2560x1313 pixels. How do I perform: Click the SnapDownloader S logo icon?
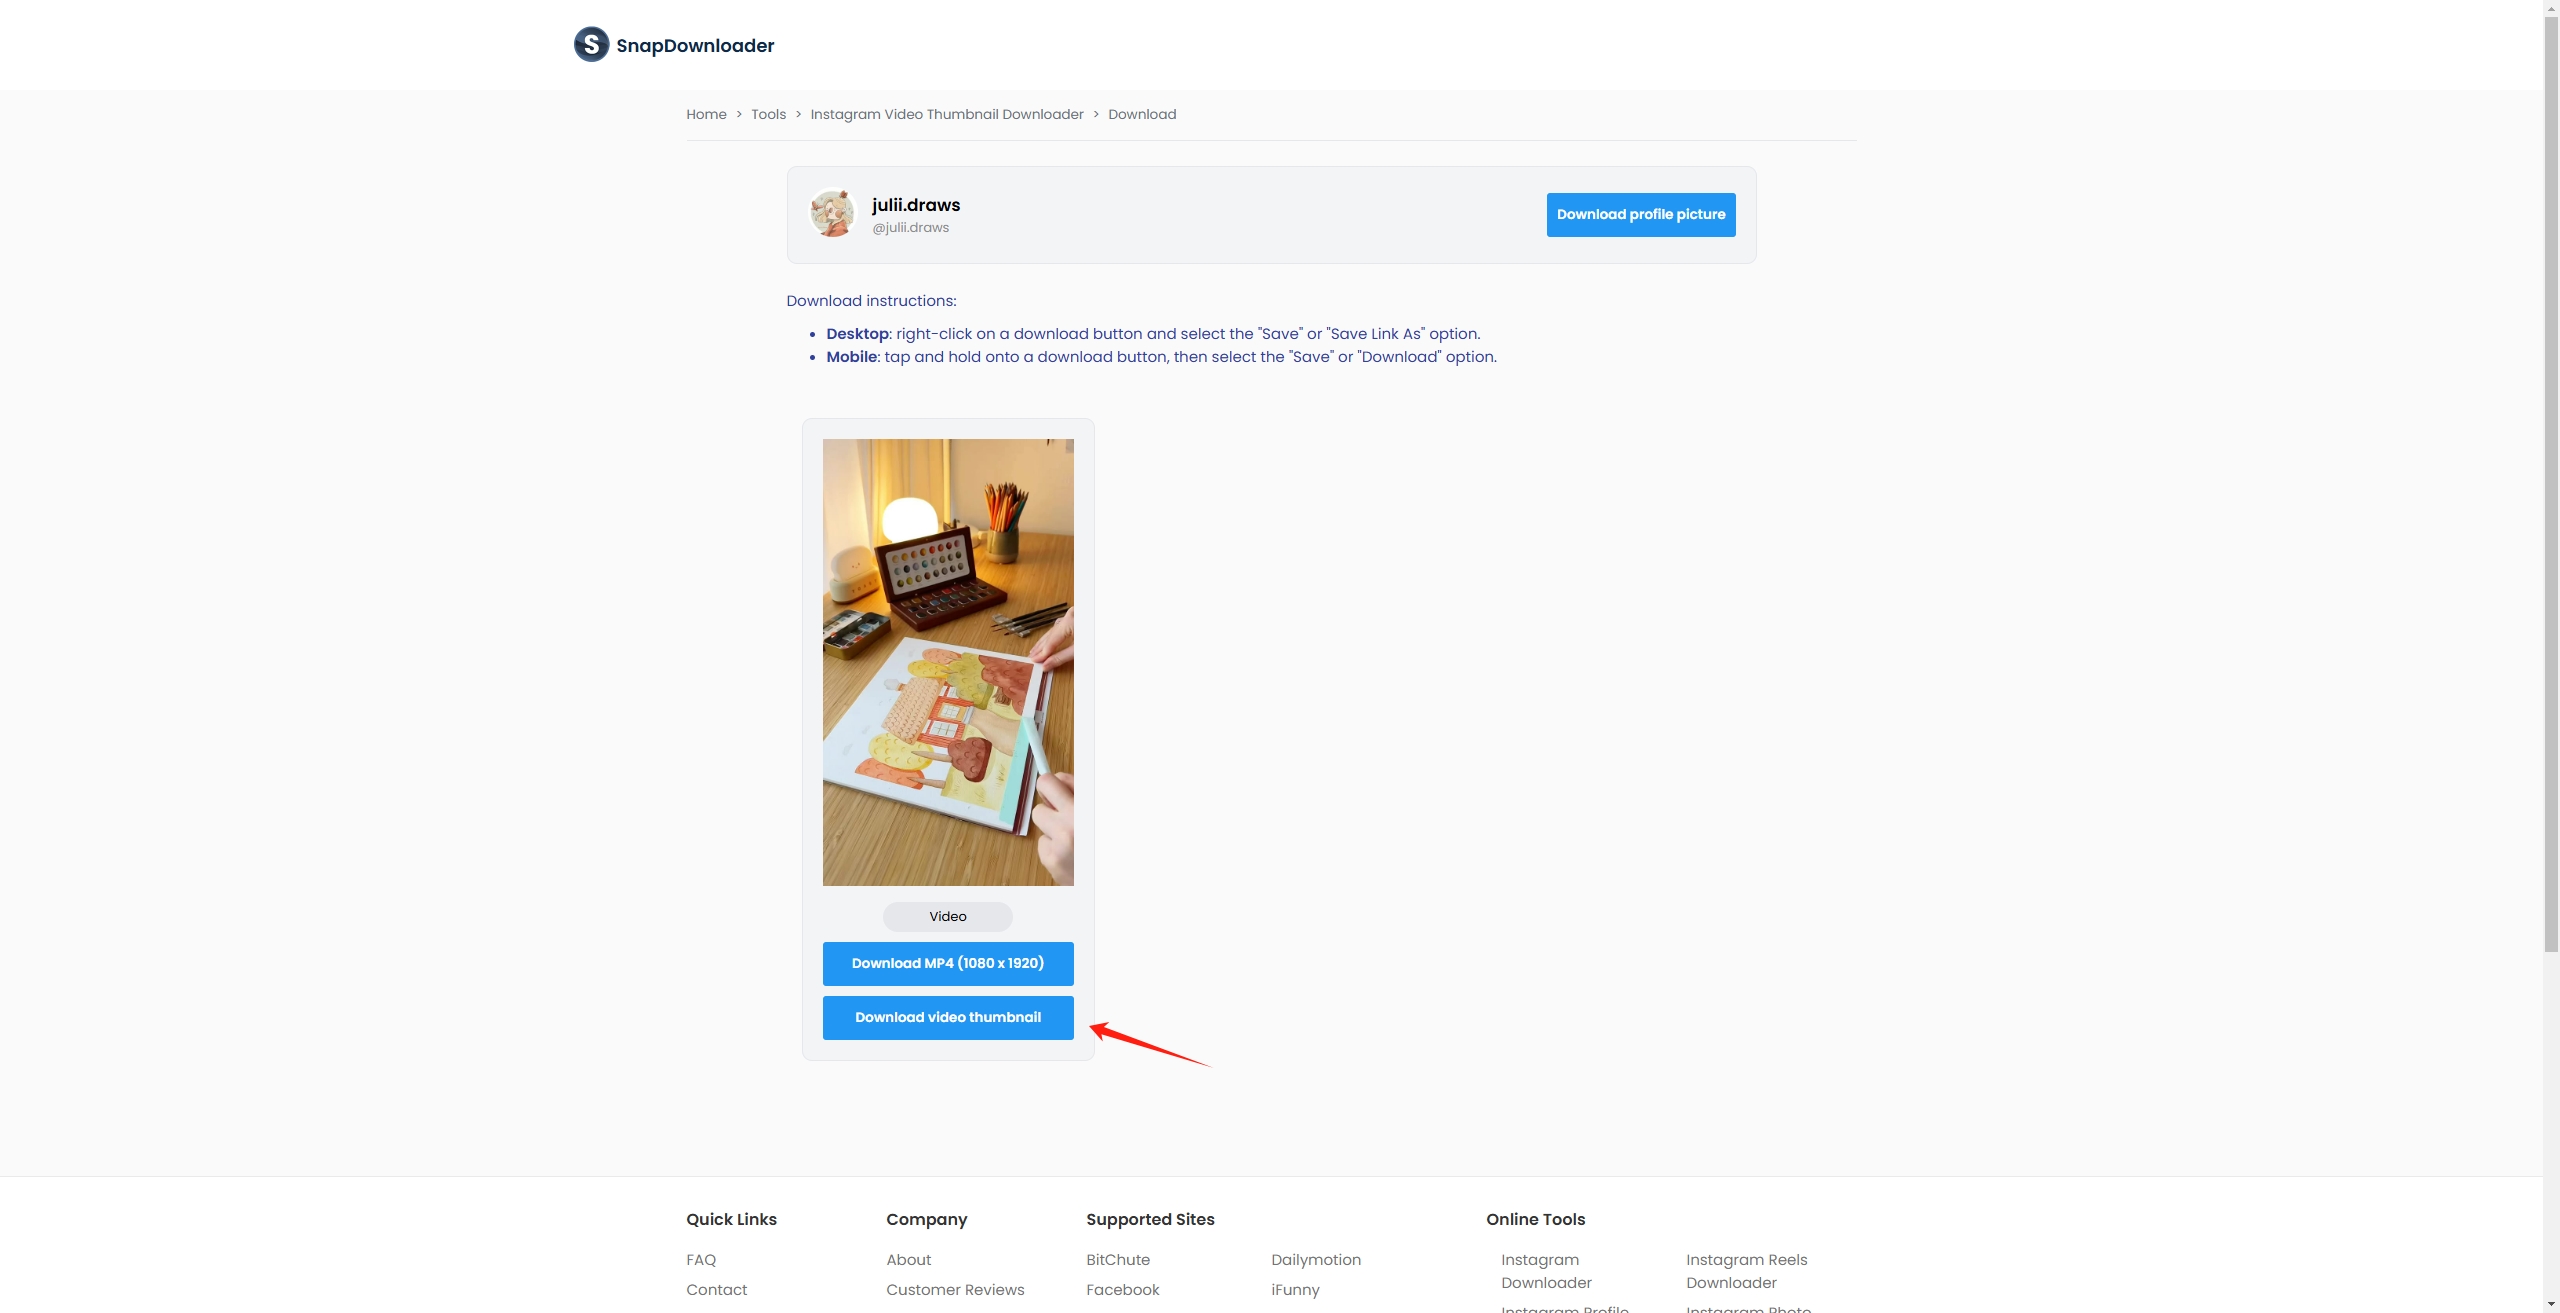591,44
